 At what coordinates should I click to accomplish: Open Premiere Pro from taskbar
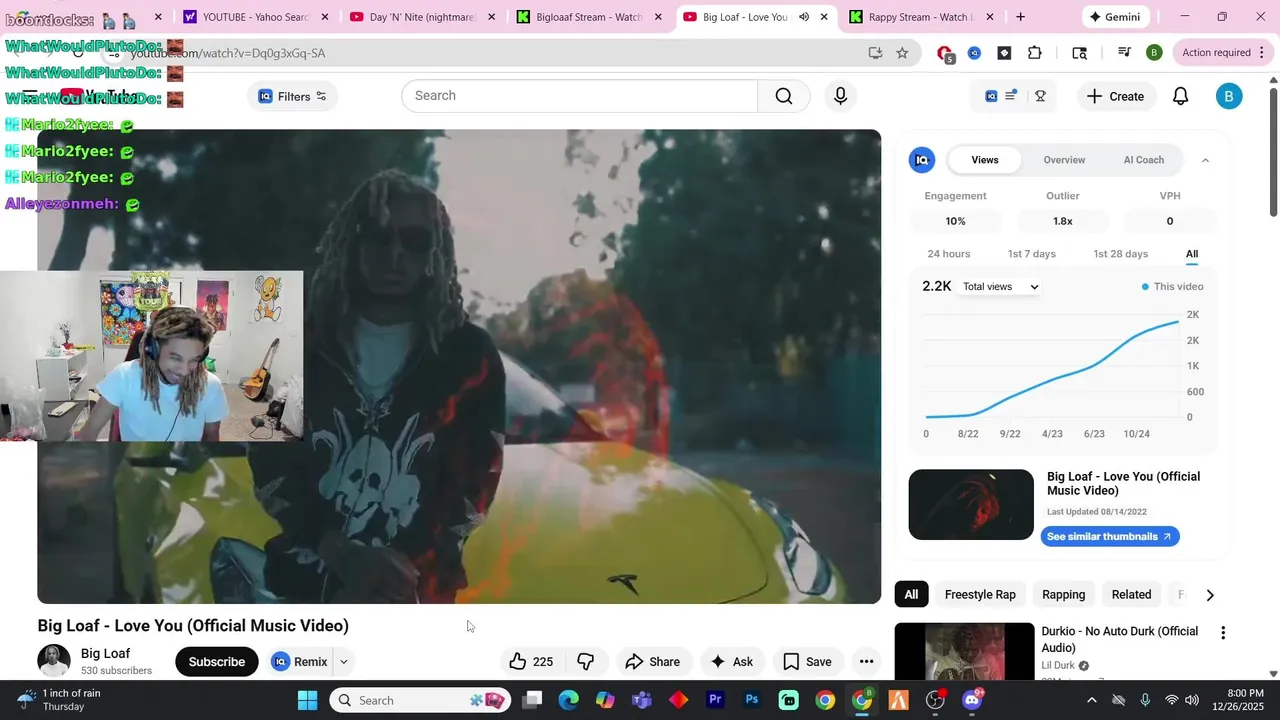pyautogui.click(x=715, y=700)
